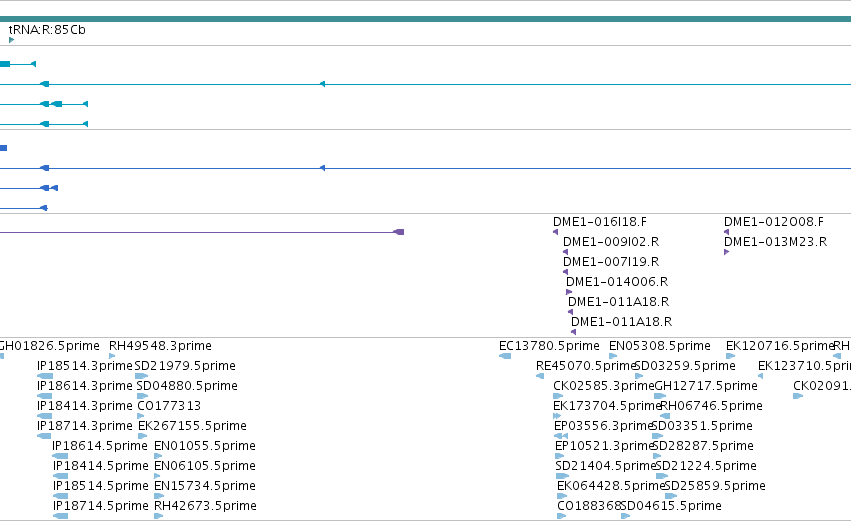Select the small arrow glyph under tRNA:R:85Cb
Screen dimensions: 851x521
(11, 40)
